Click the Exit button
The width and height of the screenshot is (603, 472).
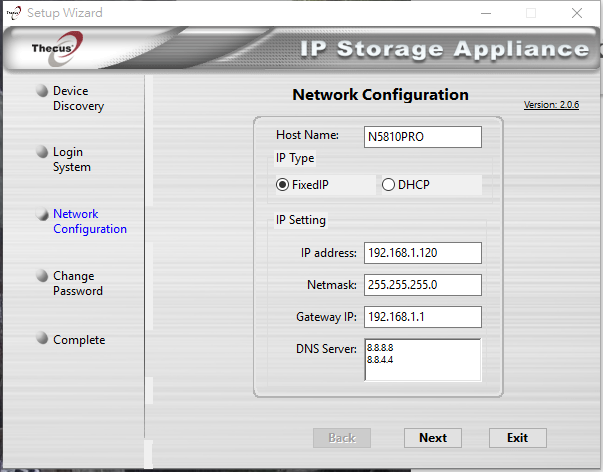pos(518,438)
